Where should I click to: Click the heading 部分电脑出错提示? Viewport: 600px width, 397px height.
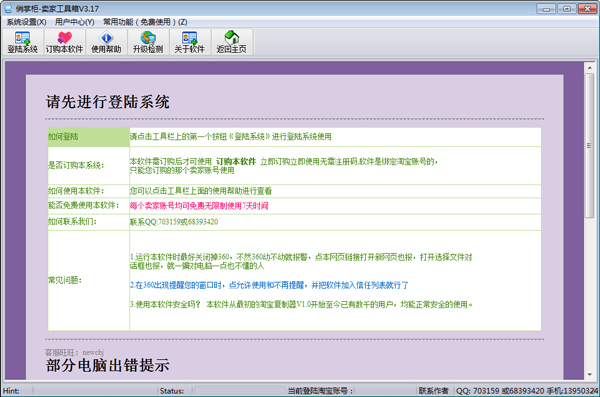pyautogui.click(x=108, y=365)
